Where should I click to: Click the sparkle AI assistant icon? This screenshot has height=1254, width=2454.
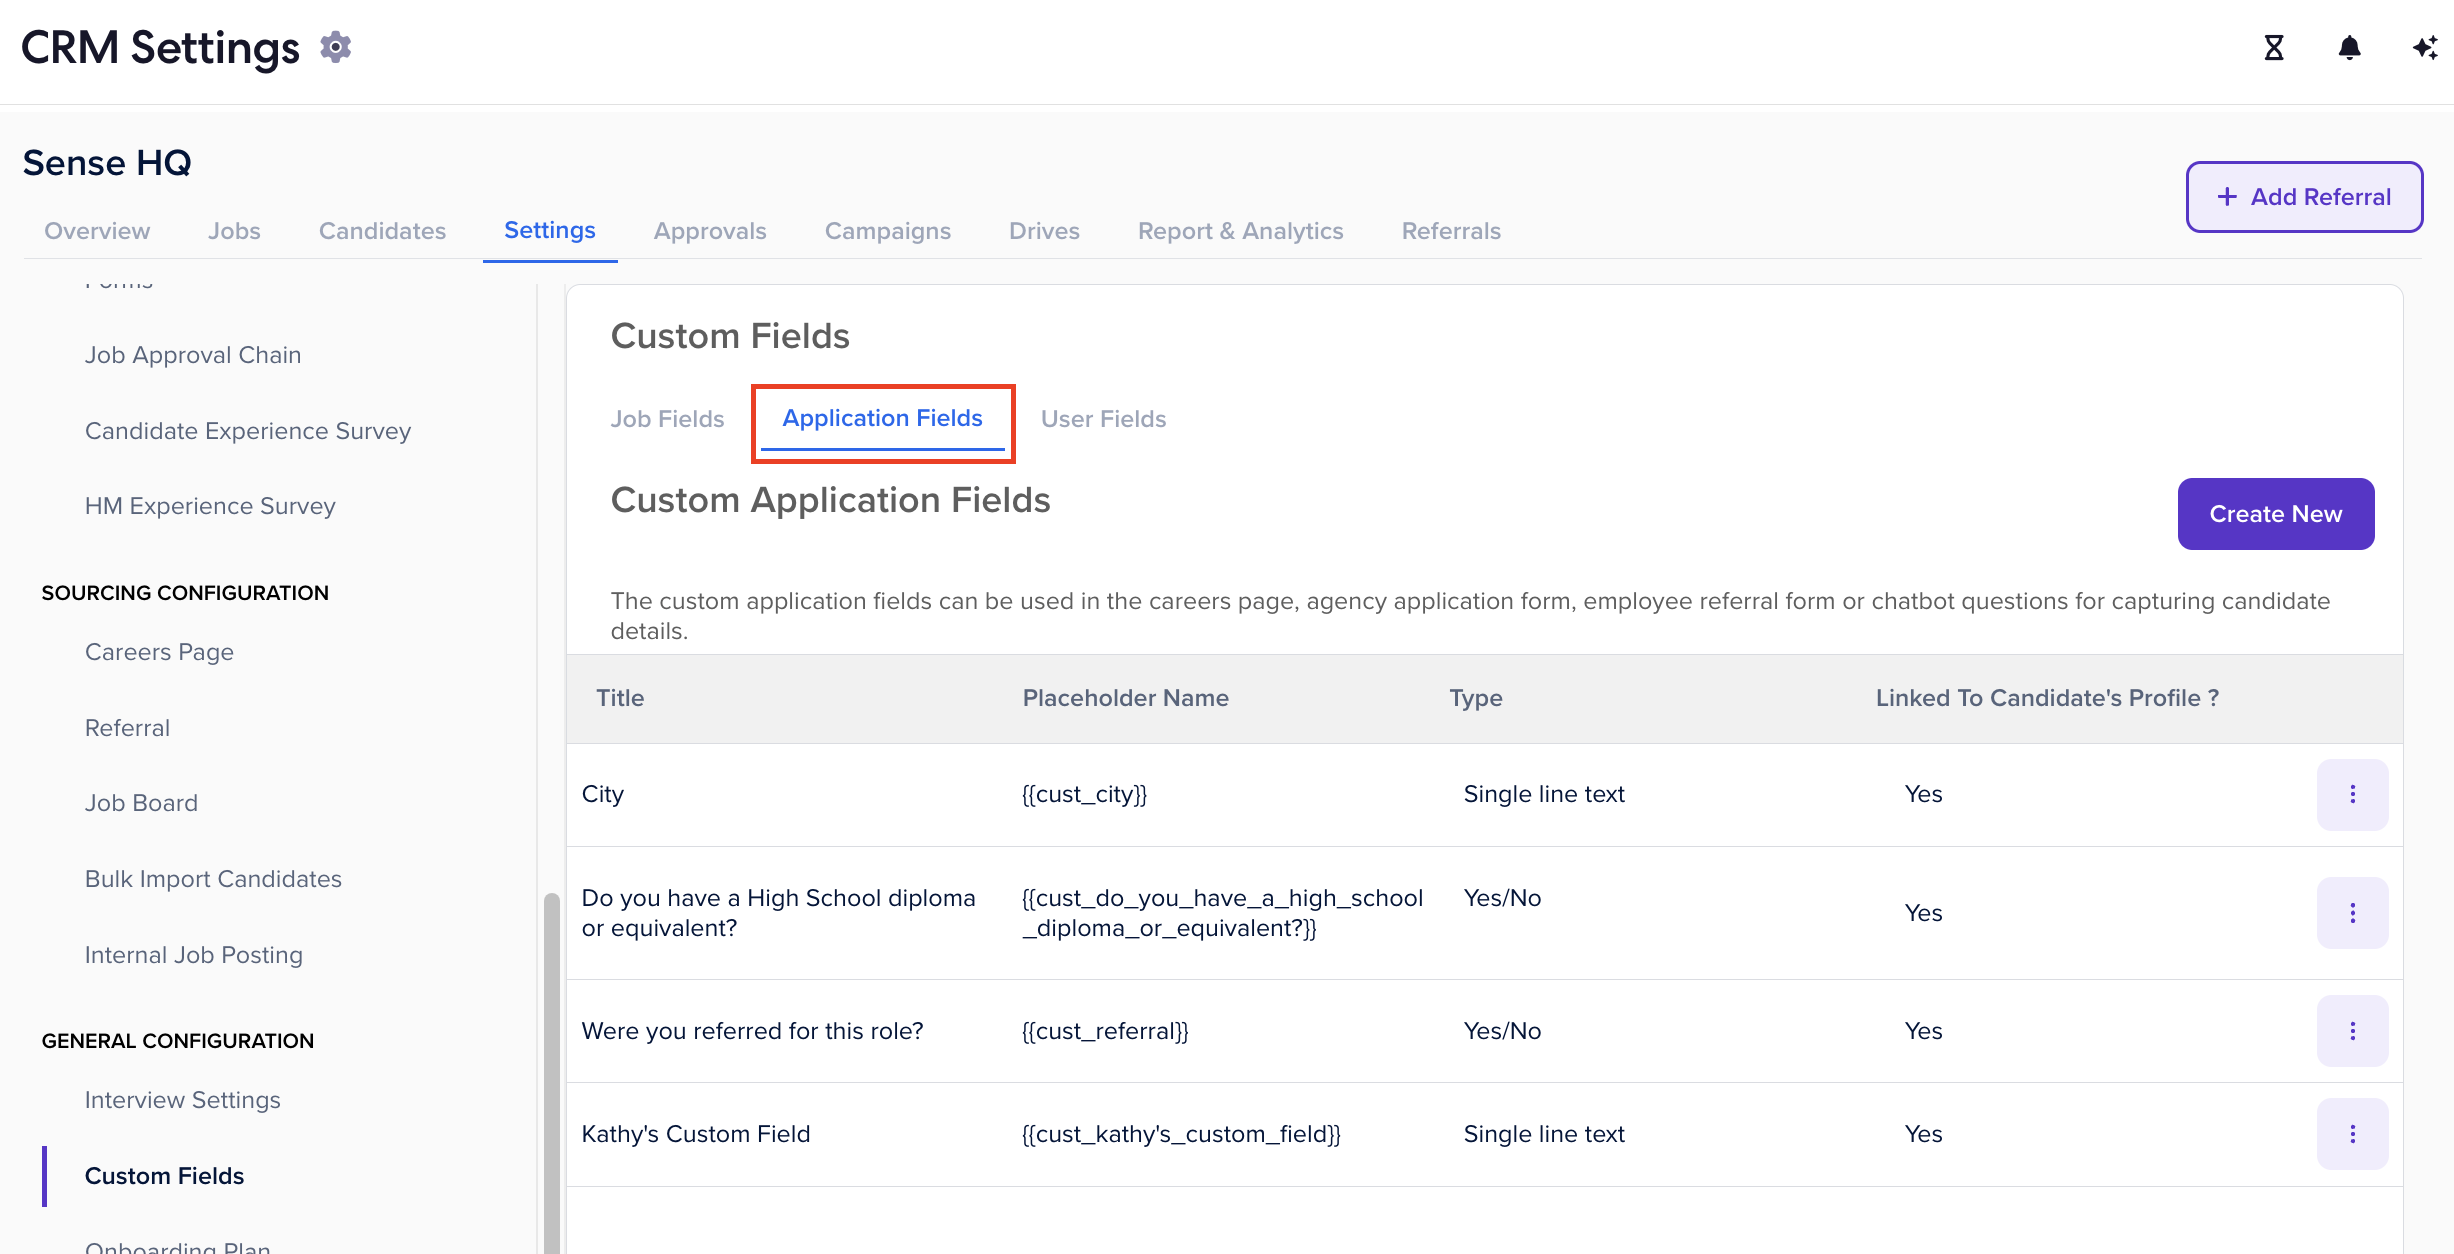point(2425,47)
